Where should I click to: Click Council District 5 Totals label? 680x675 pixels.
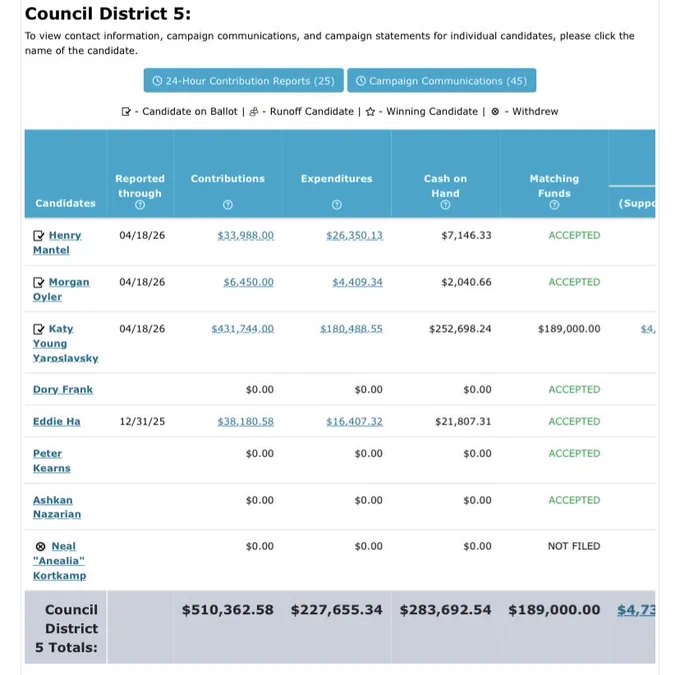[x=67, y=629]
